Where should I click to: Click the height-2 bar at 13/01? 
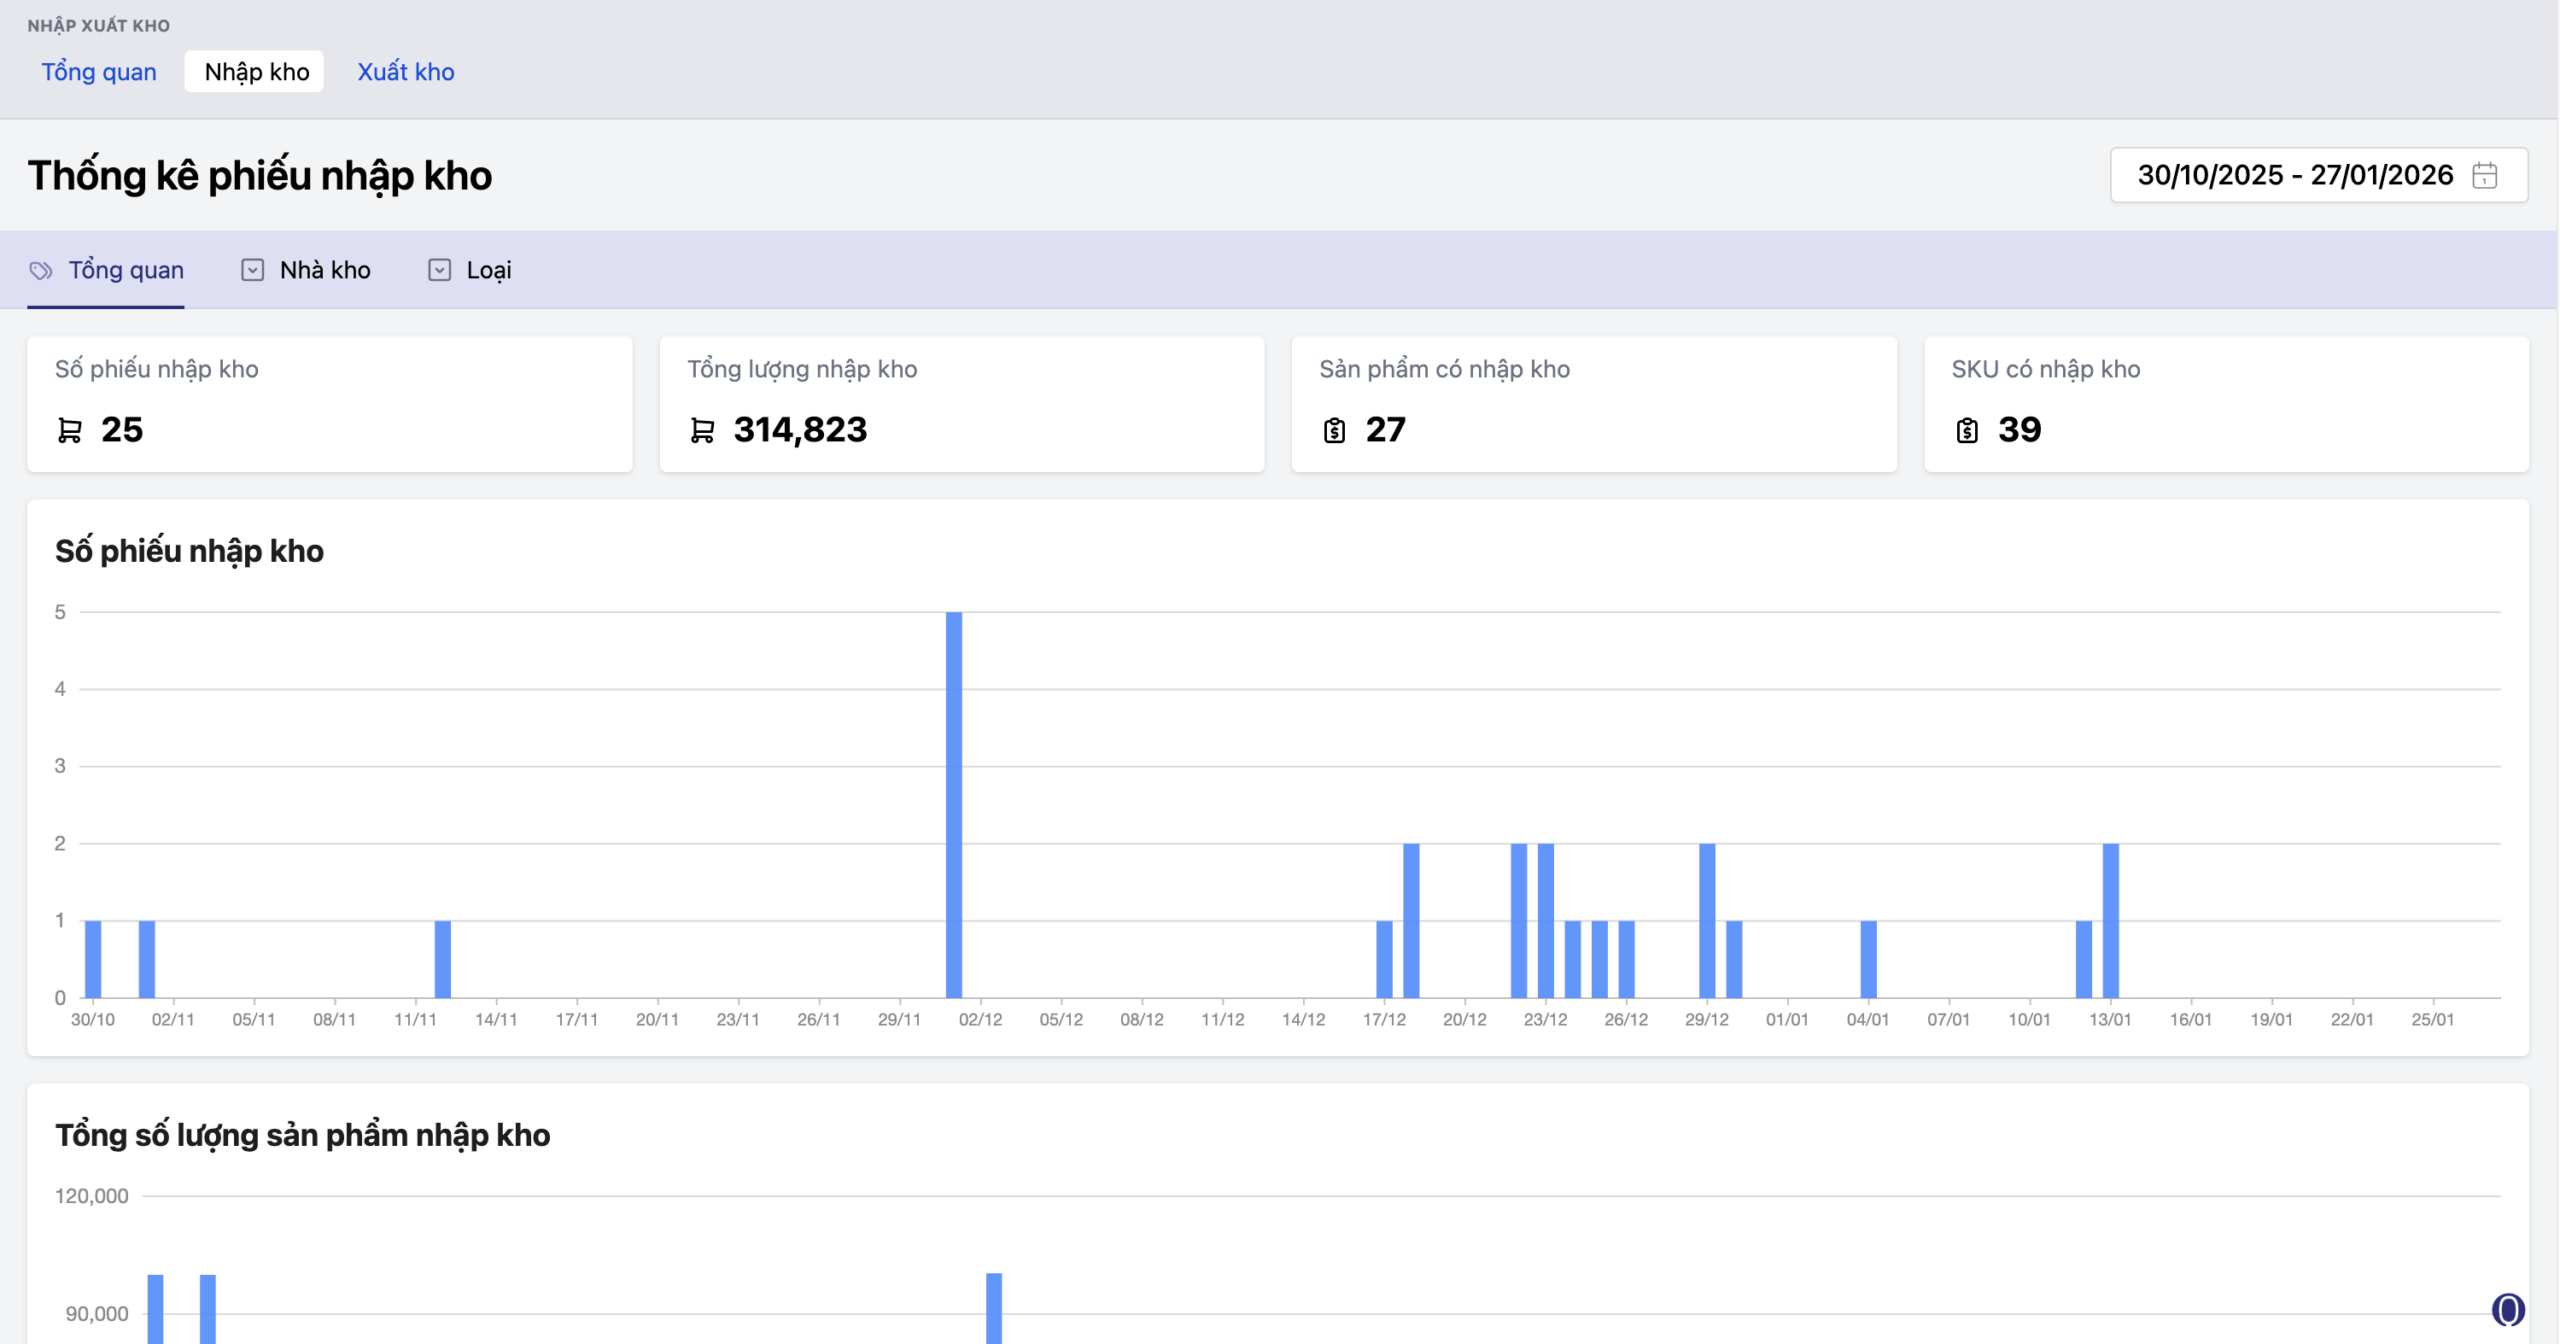[x=2110, y=920]
